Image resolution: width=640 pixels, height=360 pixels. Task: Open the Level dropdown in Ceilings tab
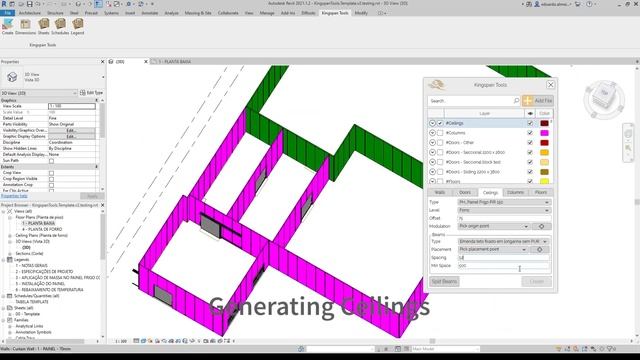(x=504, y=210)
